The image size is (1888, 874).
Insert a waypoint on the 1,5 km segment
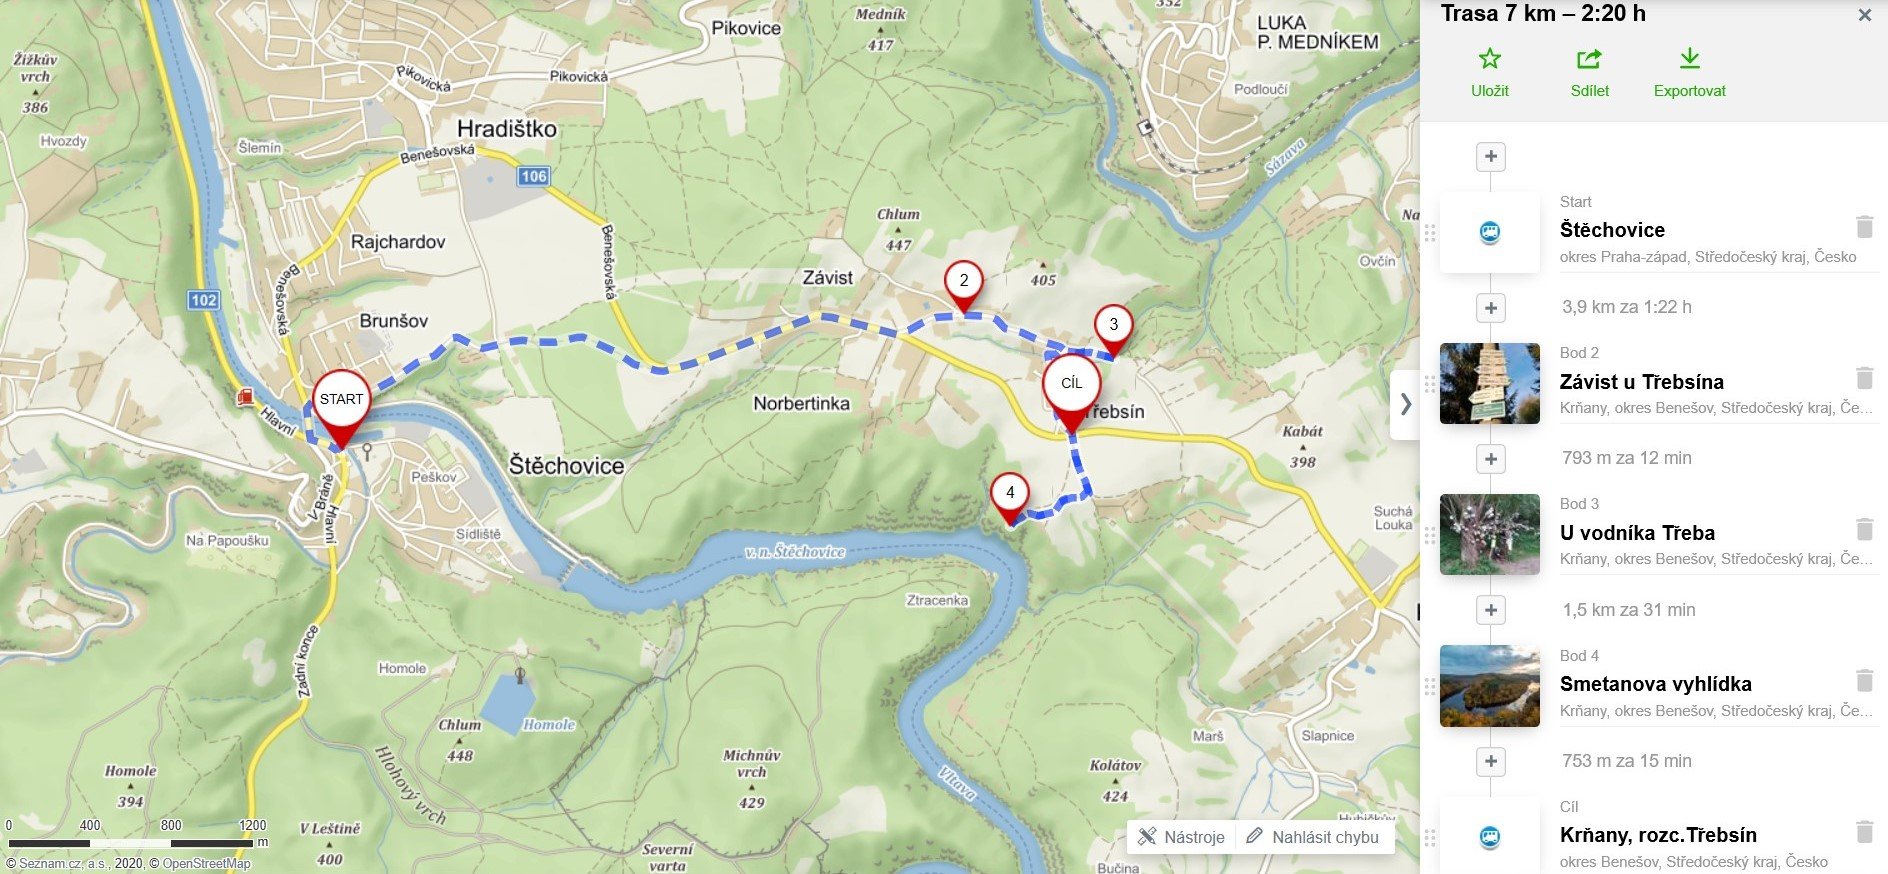[1490, 610]
